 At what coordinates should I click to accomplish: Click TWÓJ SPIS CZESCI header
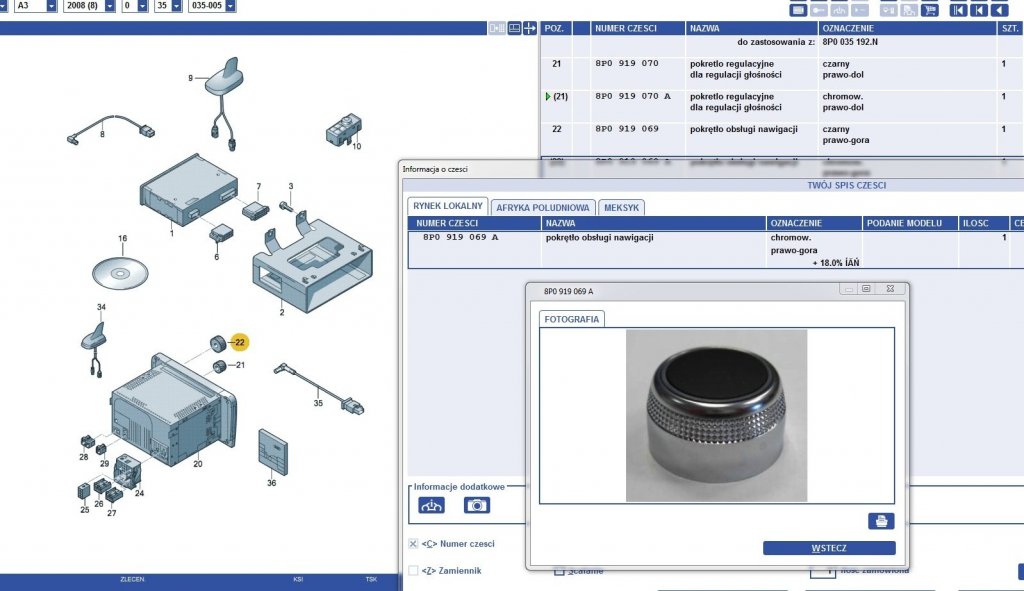pyautogui.click(x=846, y=185)
